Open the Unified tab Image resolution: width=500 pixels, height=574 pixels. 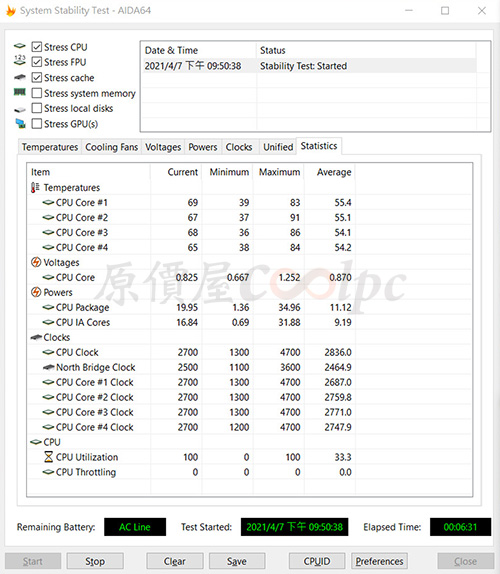(x=278, y=147)
